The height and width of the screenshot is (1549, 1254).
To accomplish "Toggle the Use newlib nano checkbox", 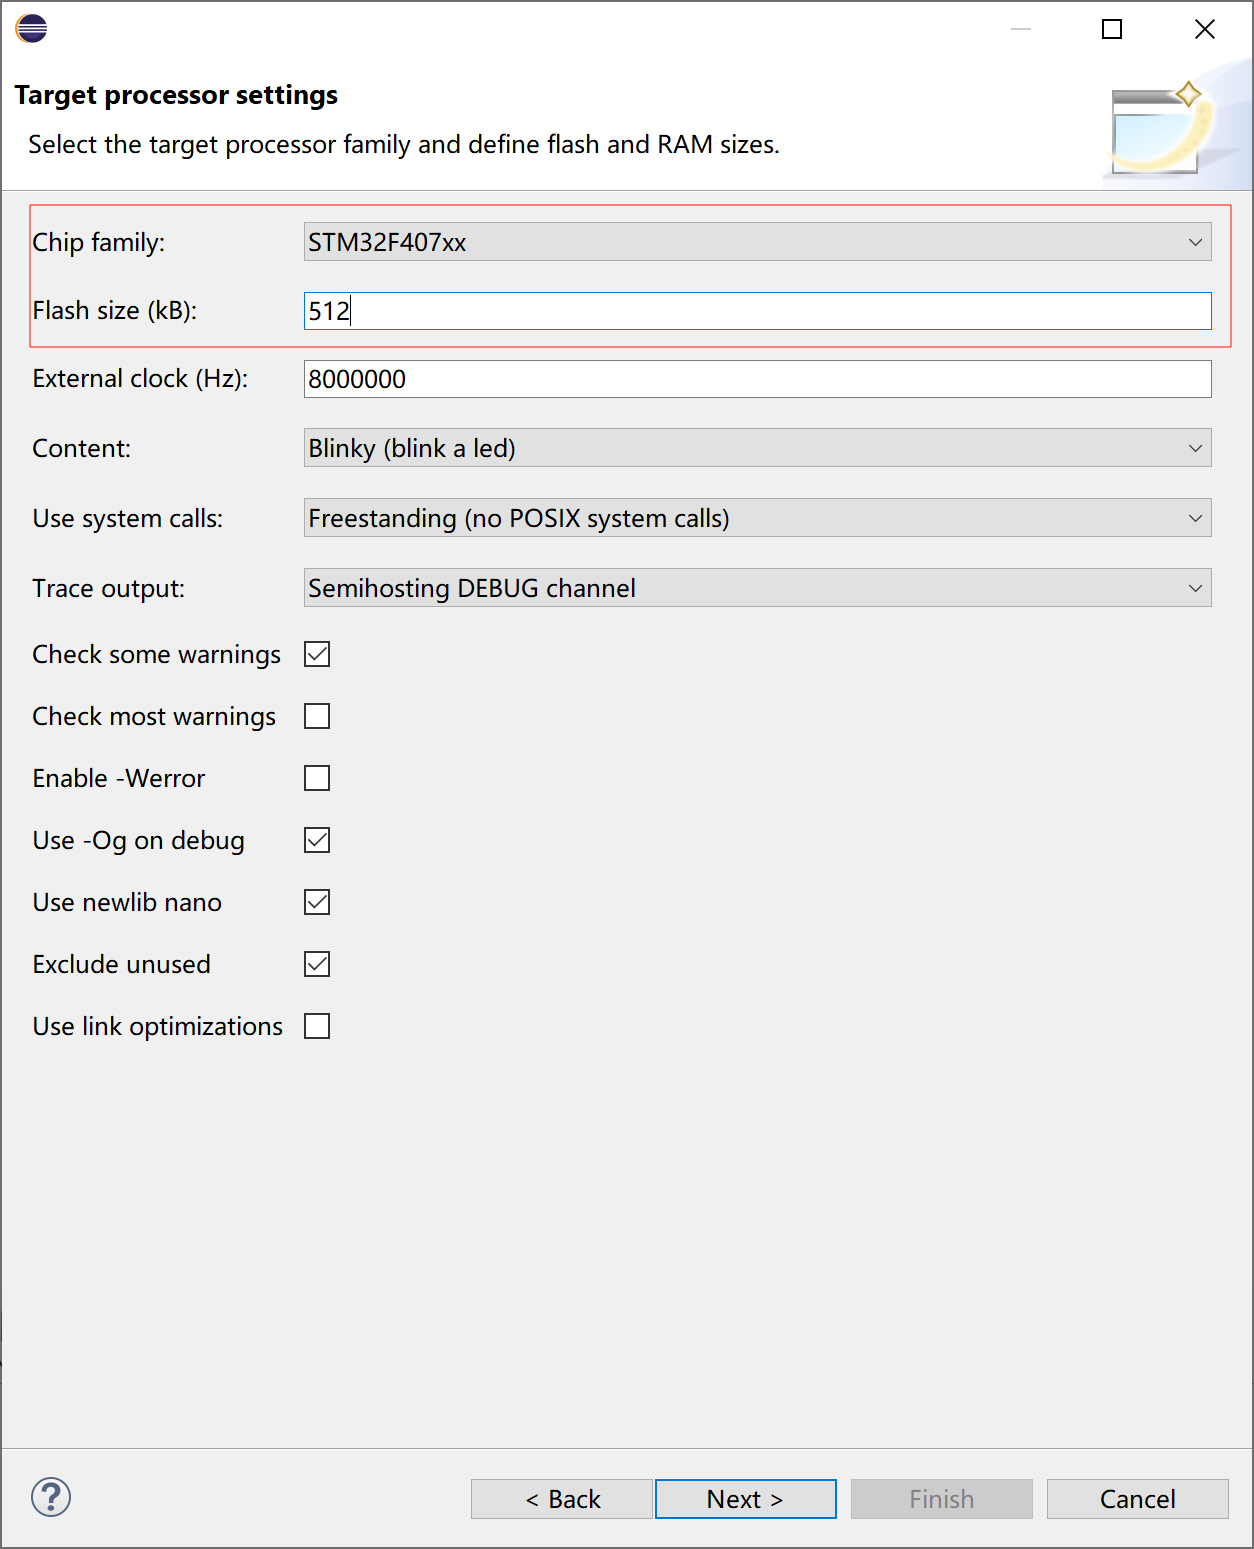I will click(x=317, y=902).
